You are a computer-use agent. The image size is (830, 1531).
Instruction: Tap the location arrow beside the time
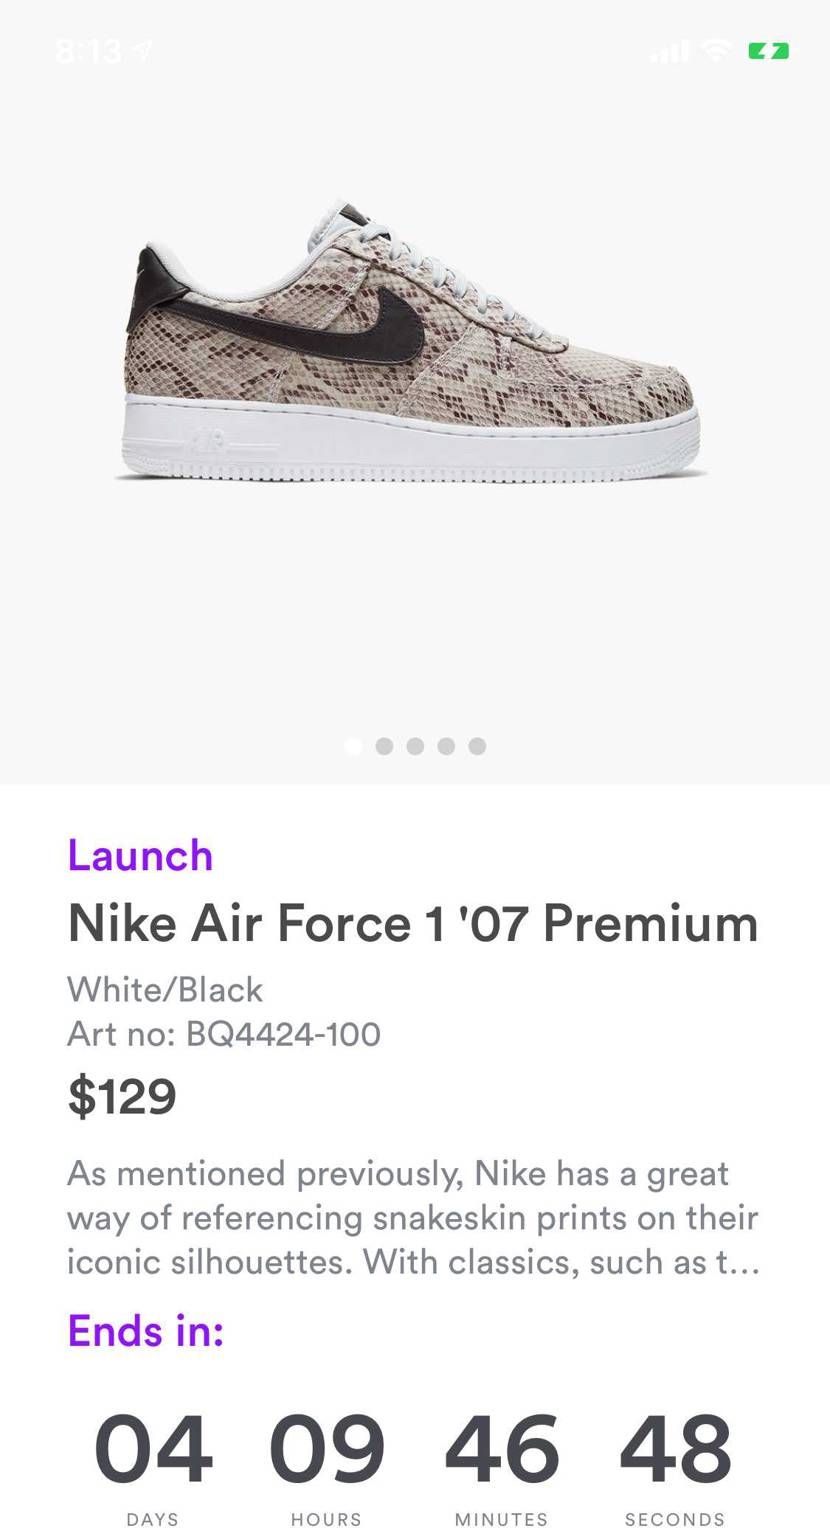pos(144,50)
